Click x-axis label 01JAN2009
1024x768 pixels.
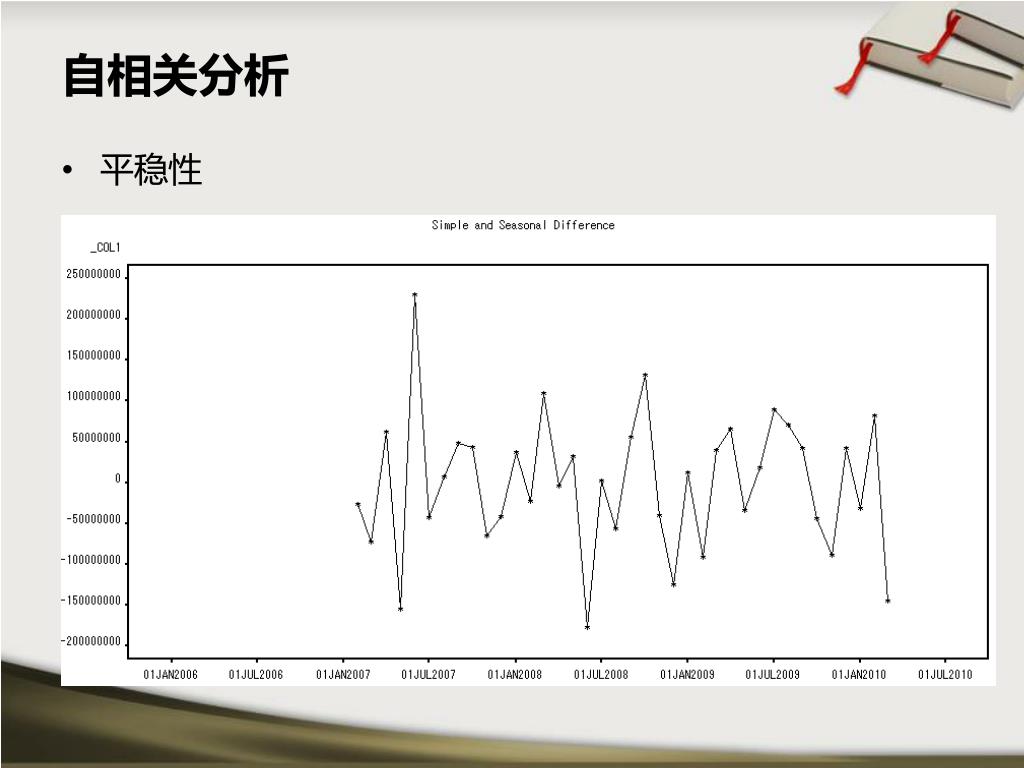pyautogui.click(x=687, y=675)
